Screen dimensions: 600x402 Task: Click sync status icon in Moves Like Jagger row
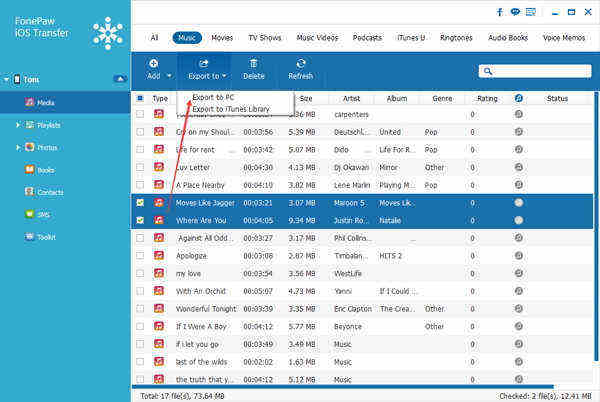point(518,203)
